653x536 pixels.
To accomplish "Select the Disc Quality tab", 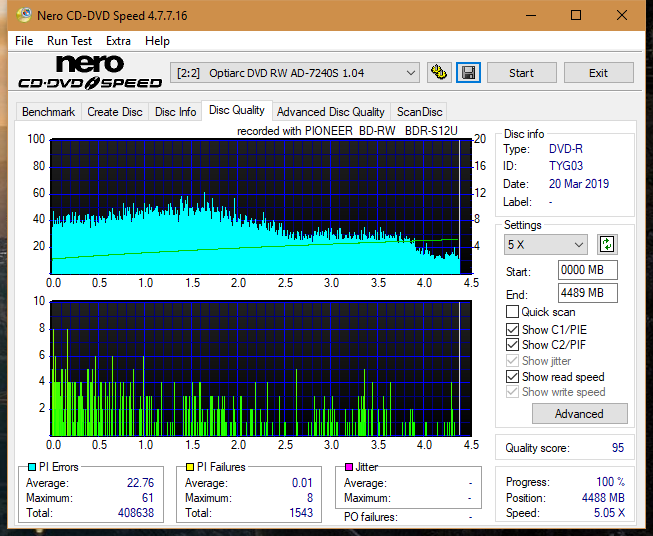I will 237,110.
